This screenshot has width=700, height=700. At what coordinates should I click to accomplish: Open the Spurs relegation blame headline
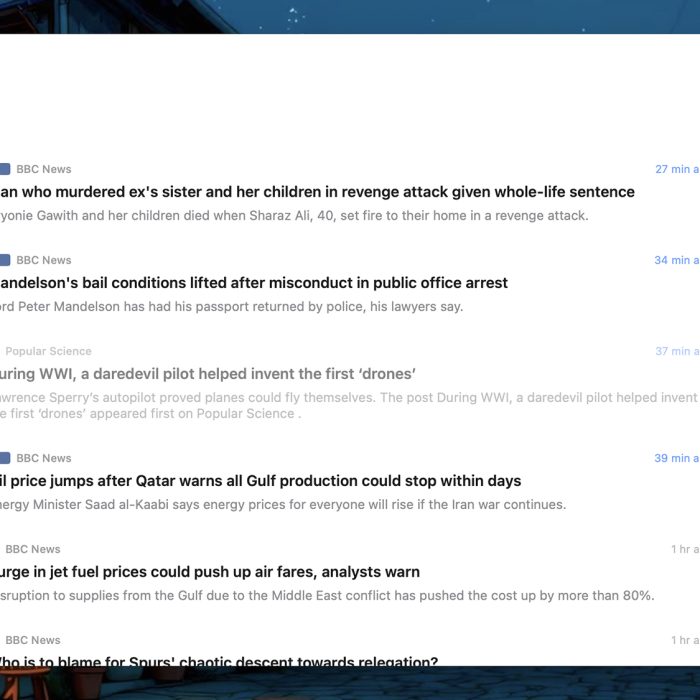coord(219,661)
